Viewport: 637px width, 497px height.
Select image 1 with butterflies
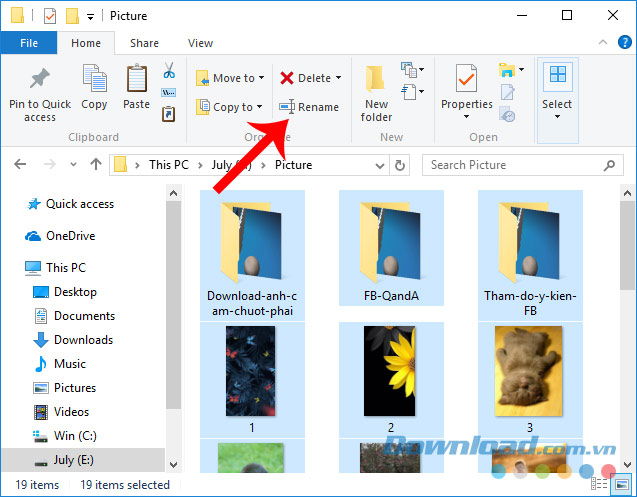tap(252, 380)
